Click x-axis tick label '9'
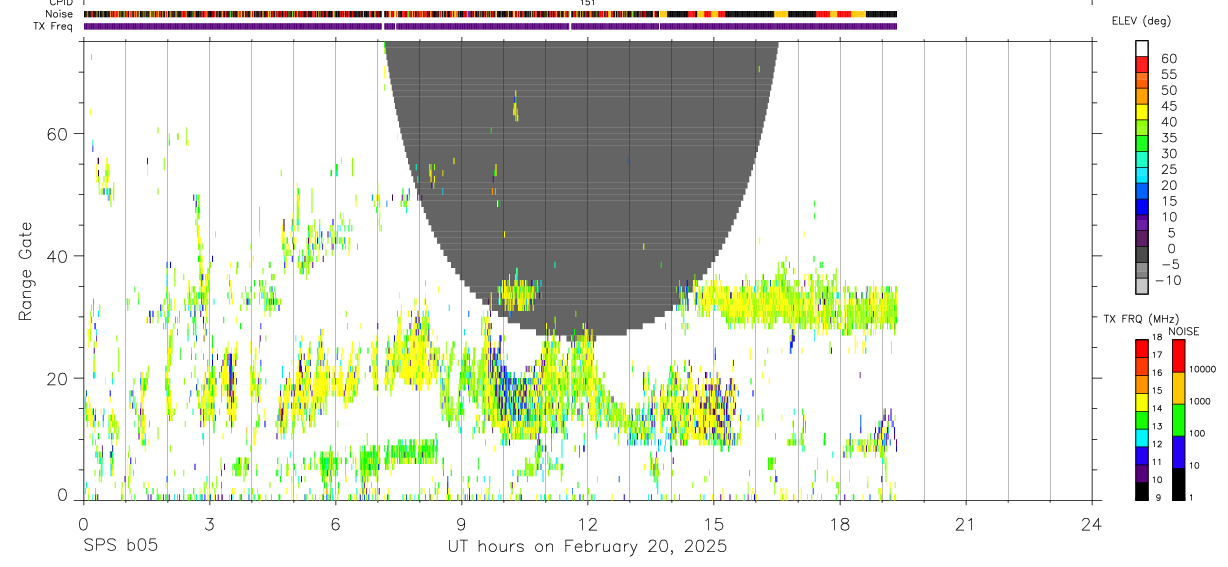The image size is (1228, 567). (462, 523)
